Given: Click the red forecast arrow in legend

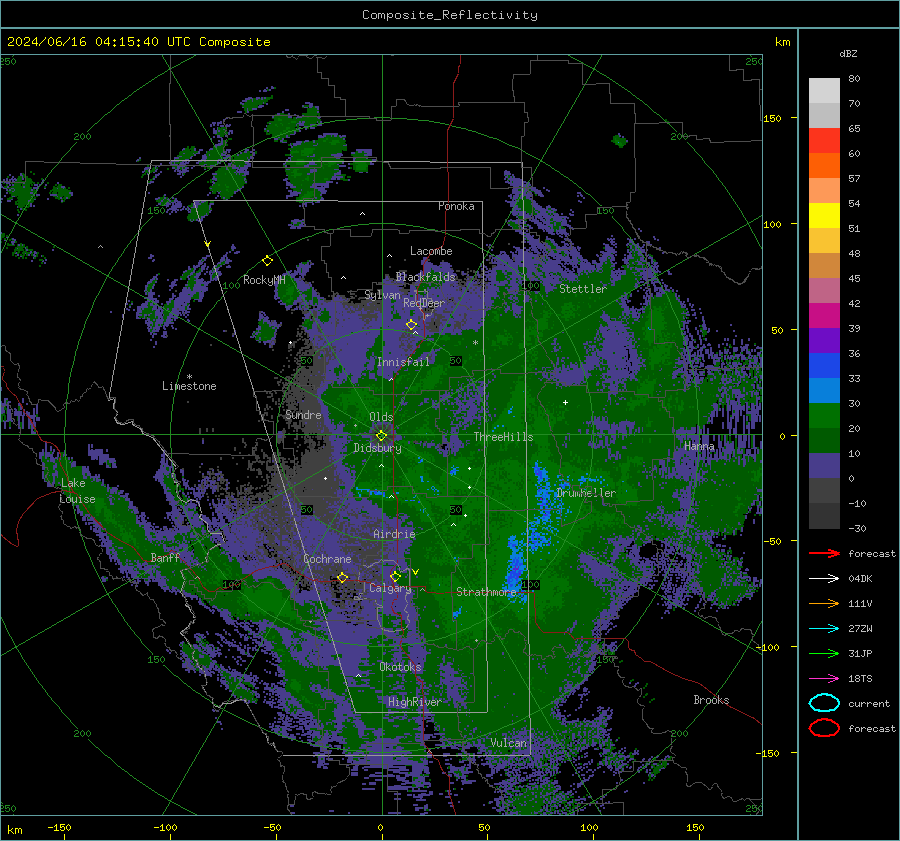Looking at the screenshot, I should (x=824, y=553).
